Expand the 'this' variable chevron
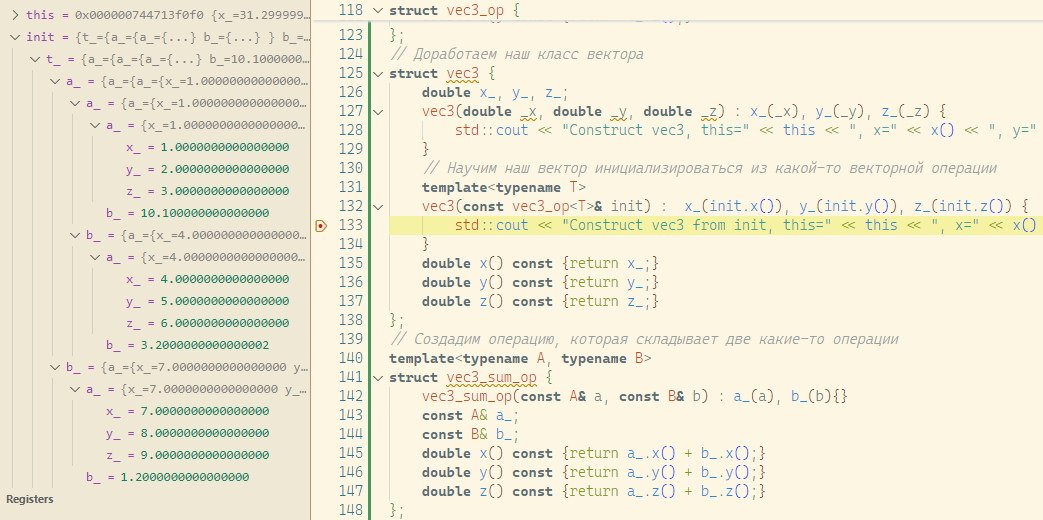Screen dimensions: 1043x520 [15, 16]
